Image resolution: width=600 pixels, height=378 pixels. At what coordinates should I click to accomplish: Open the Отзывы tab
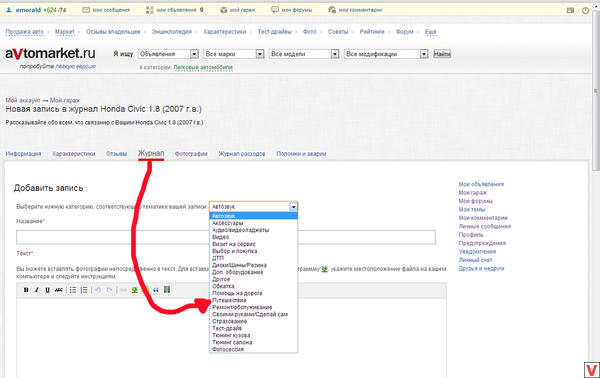point(116,154)
